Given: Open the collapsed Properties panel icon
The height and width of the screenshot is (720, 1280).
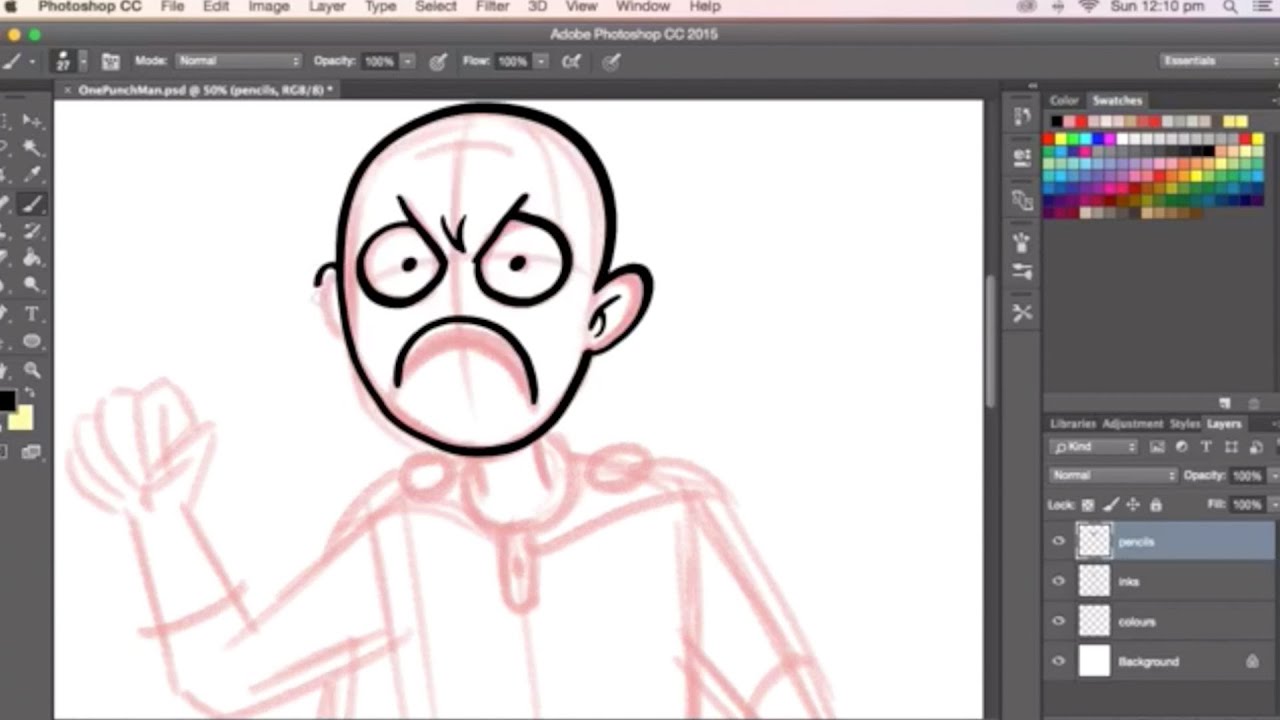Looking at the screenshot, I should click(x=1021, y=157).
